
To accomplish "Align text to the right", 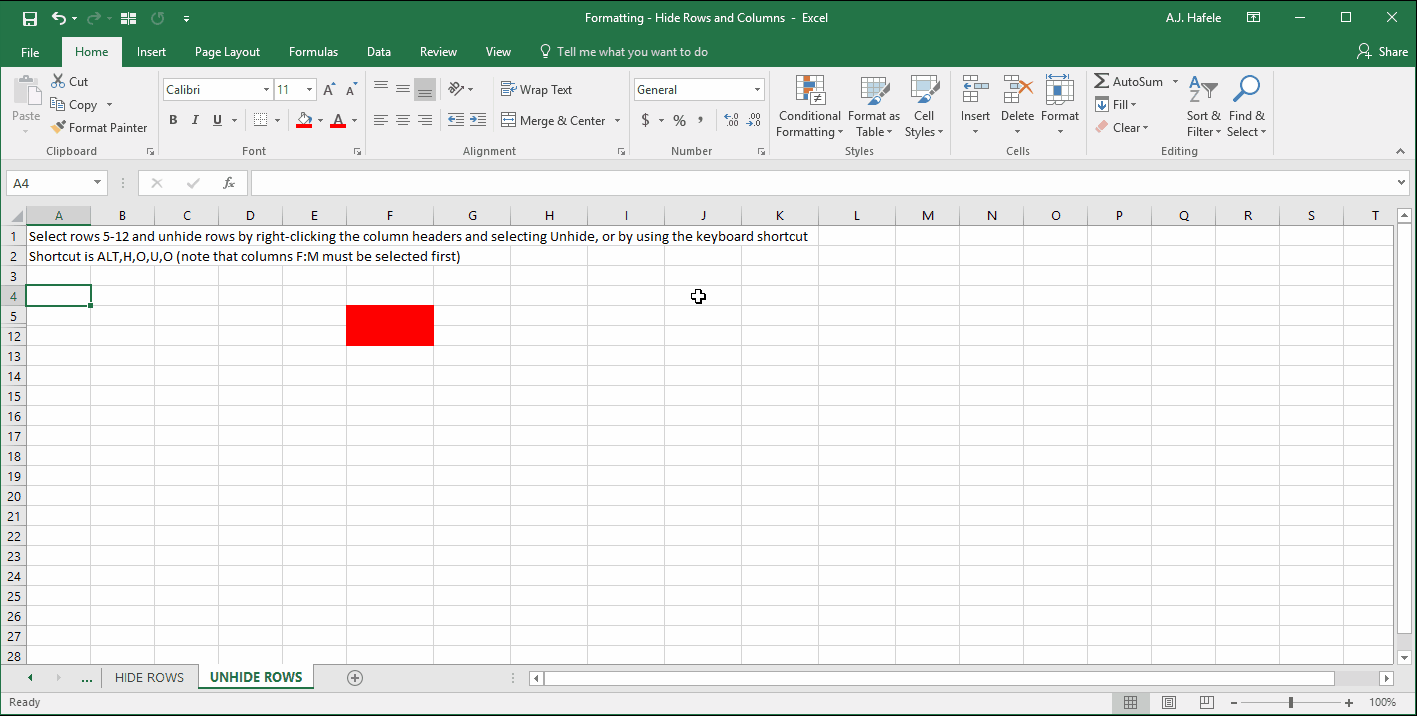I will (x=425, y=121).
